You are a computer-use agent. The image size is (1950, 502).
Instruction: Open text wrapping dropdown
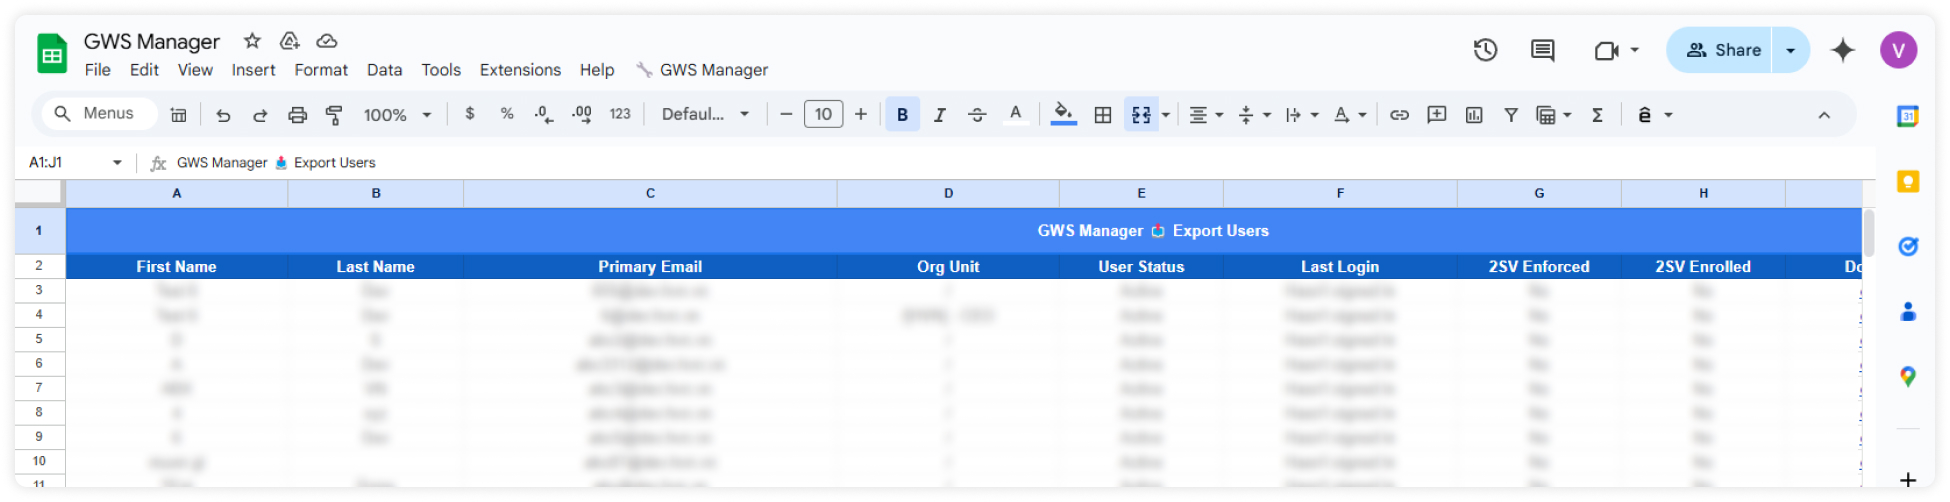coord(1302,115)
